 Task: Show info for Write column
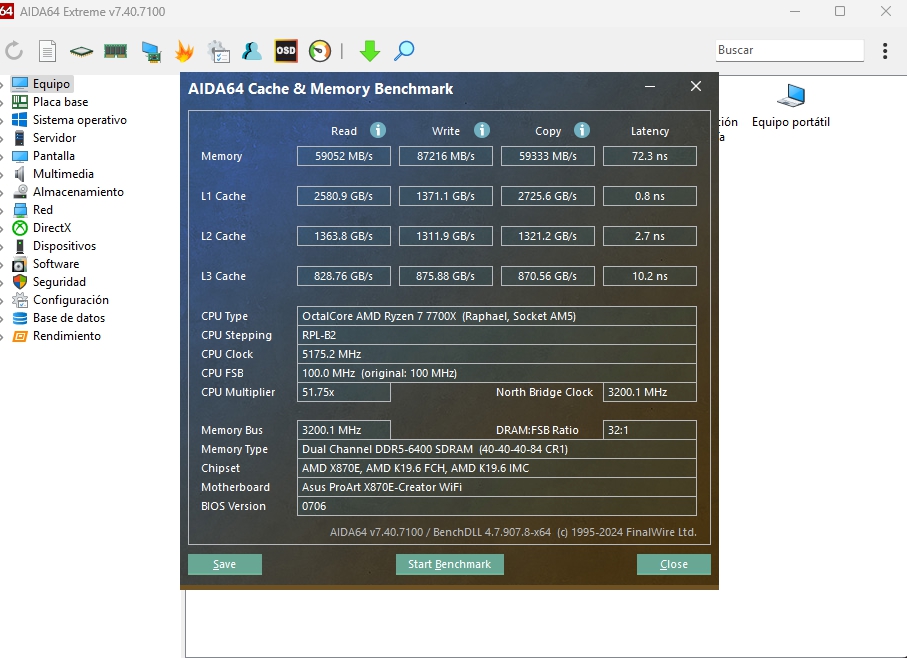pos(481,130)
